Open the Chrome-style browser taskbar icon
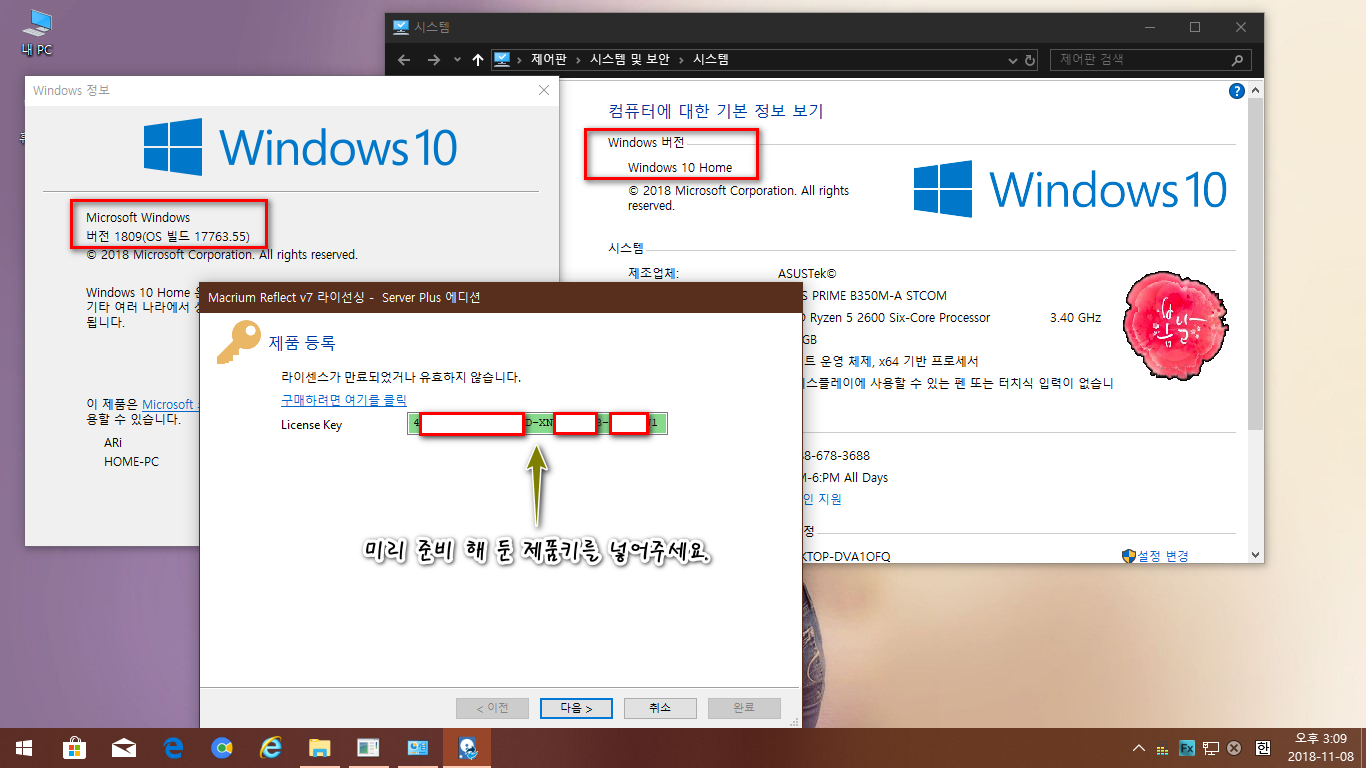Viewport: 1366px width, 768px height. point(222,748)
